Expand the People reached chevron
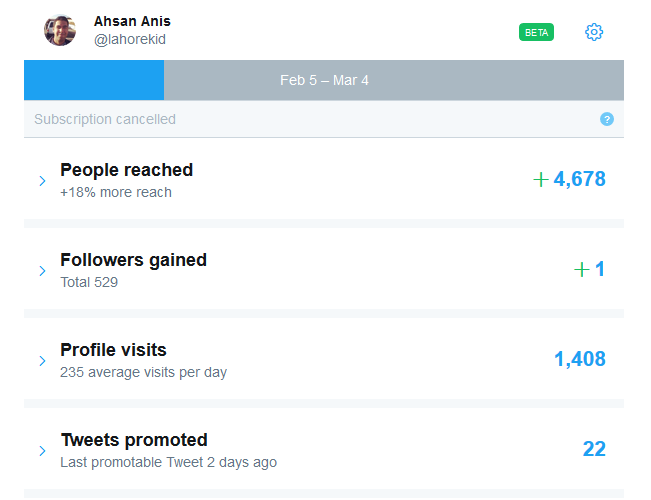The image size is (651, 500). click(x=42, y=181)
